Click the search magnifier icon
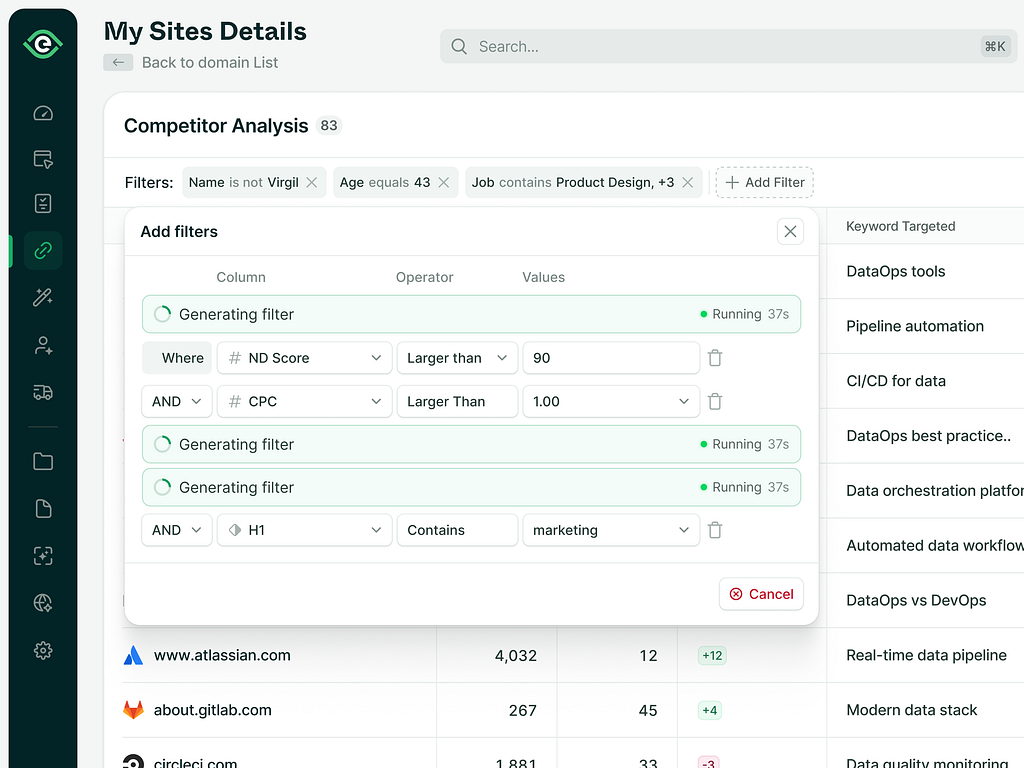The image size is (1024, 768). click(459, 46)
